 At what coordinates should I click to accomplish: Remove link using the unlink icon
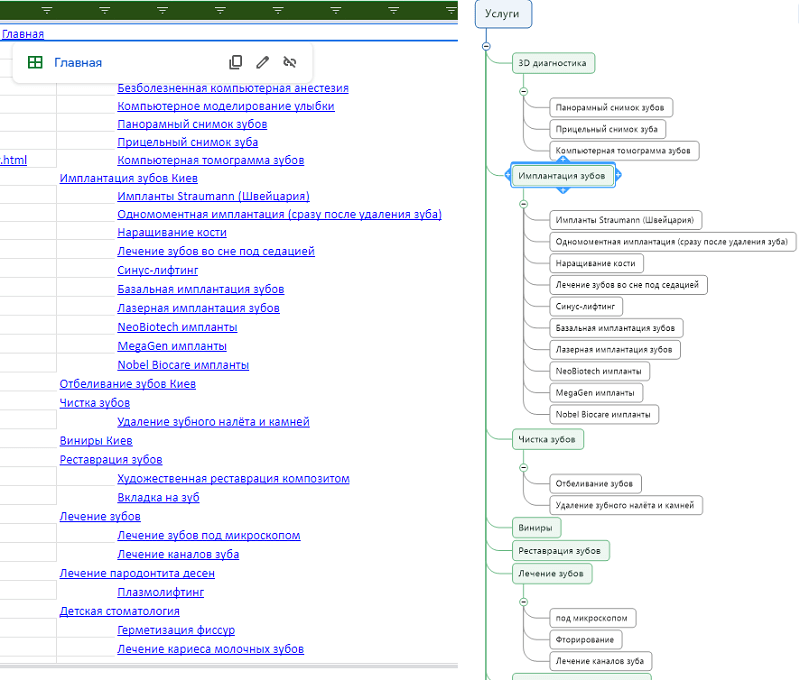(290, 62)
